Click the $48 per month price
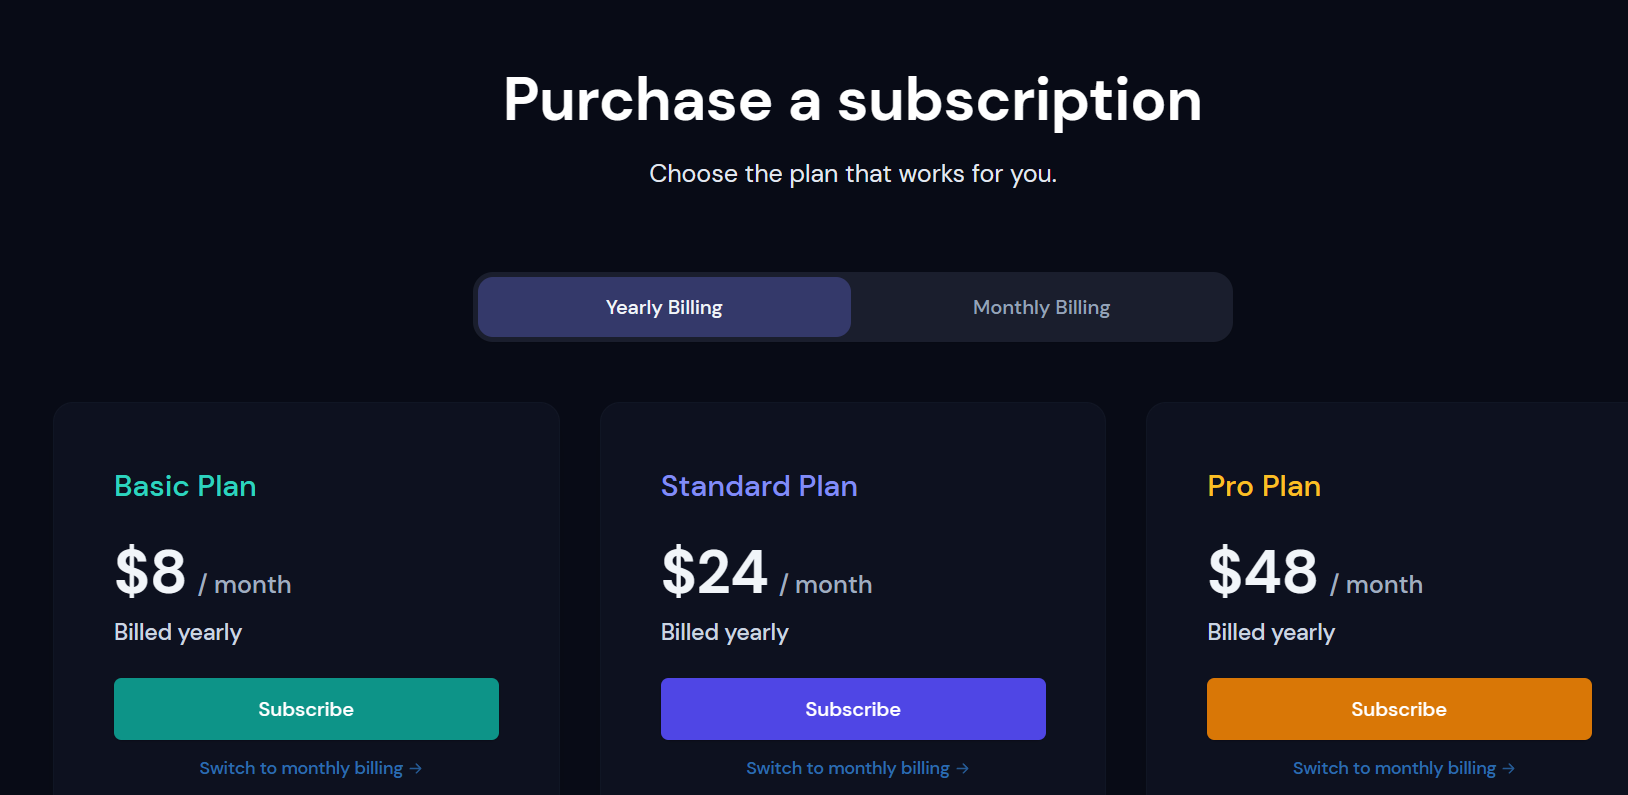Viewport: 1628px width, 795px height. tap(1263, 572)
